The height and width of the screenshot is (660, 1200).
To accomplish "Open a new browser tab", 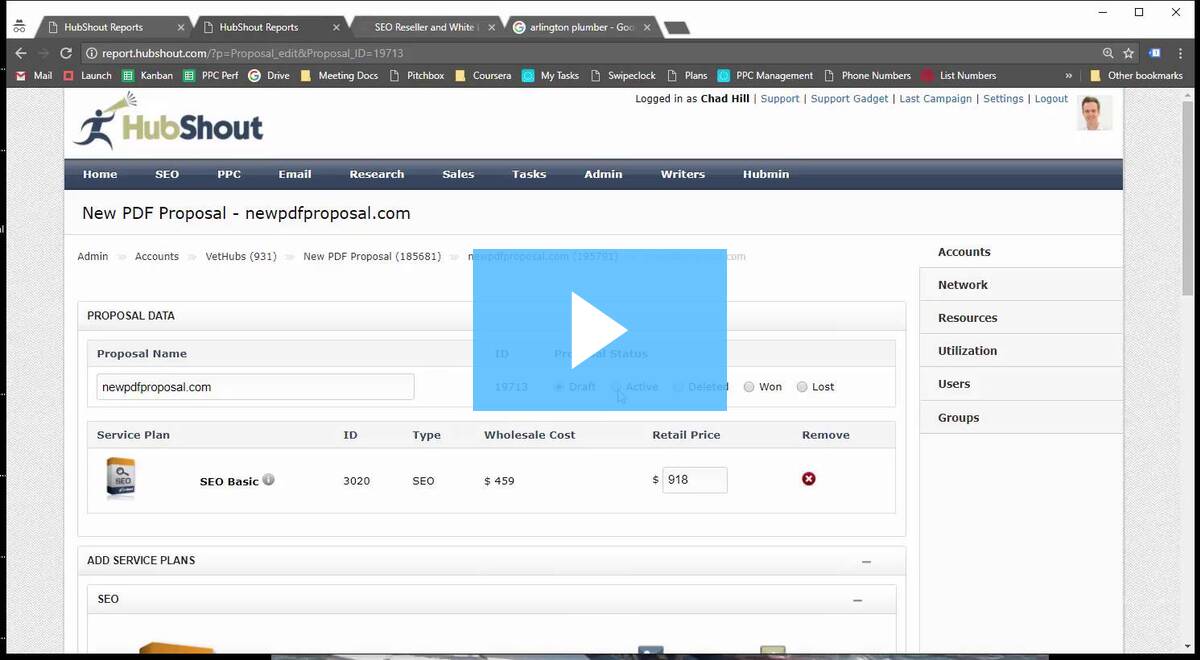I will (x=677, y=28).
